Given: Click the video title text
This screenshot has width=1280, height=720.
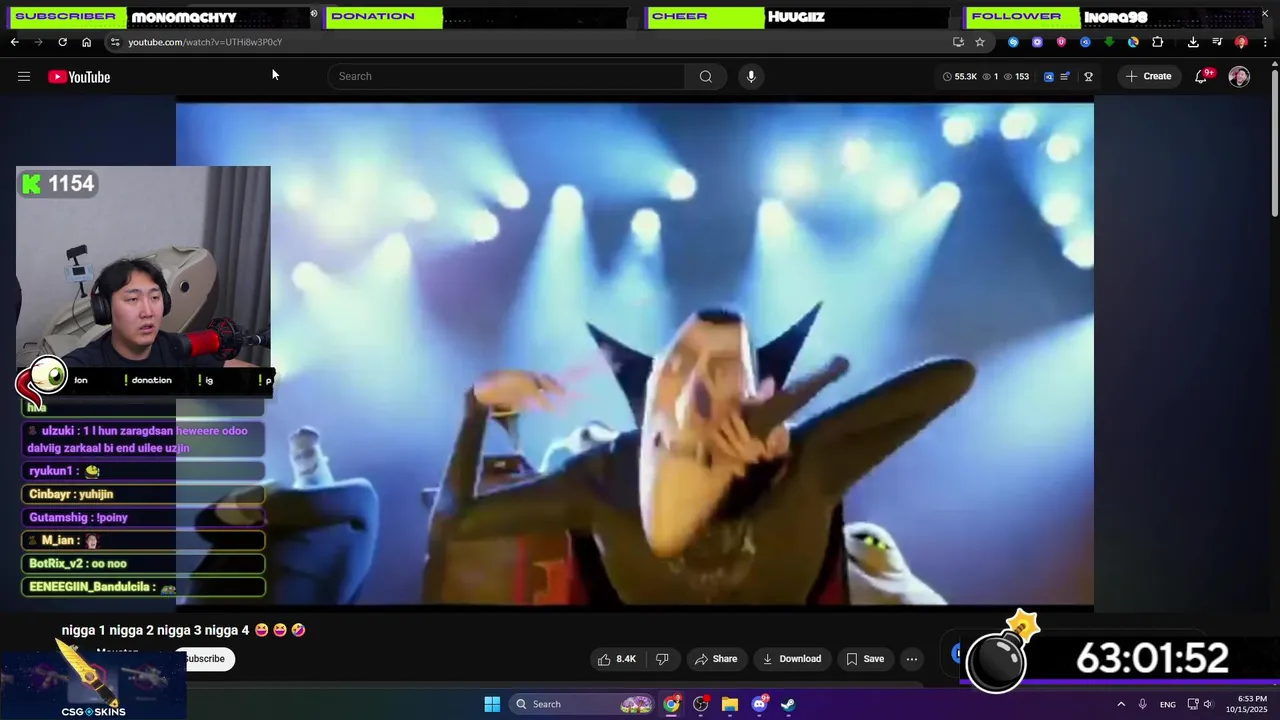Looking at the screenshot, I should (184, 630).
